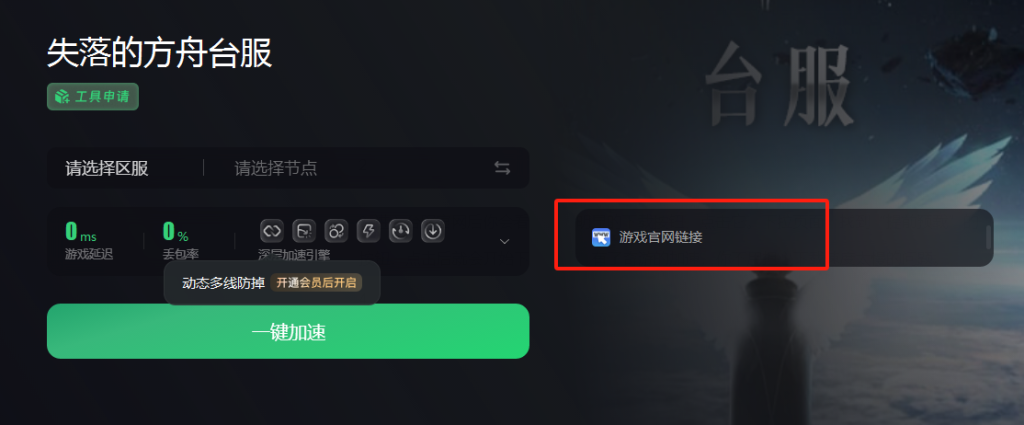Click the window-with-sparkle engine icon
The height and width of the screenshot is (425, 1024).
304,230
